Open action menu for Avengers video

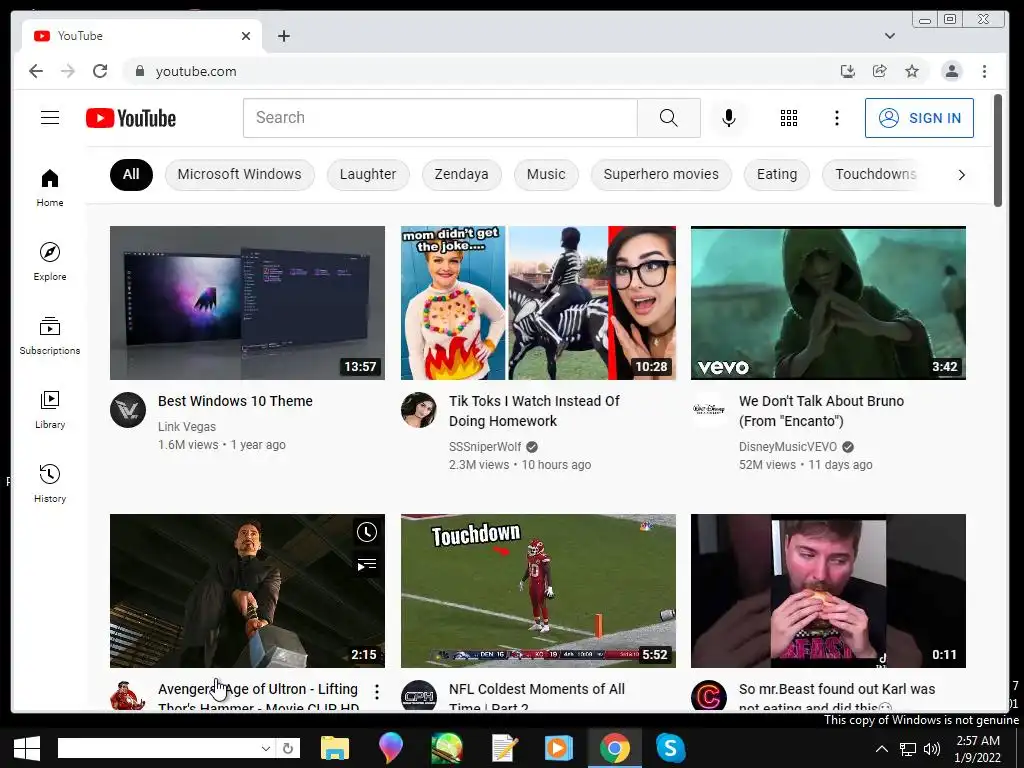click(377, 692)
